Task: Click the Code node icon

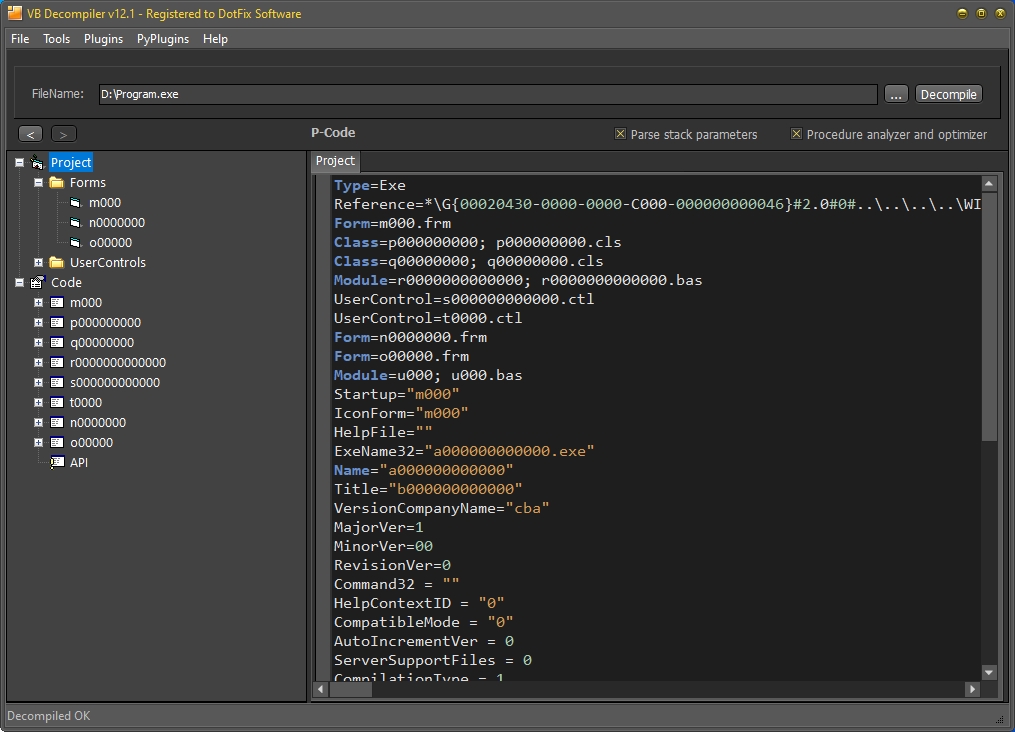Action: pyautogui.click(x=38, y=282)
